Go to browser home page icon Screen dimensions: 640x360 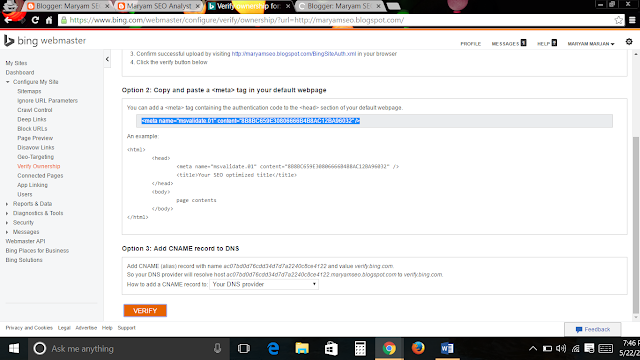[49, 20]
